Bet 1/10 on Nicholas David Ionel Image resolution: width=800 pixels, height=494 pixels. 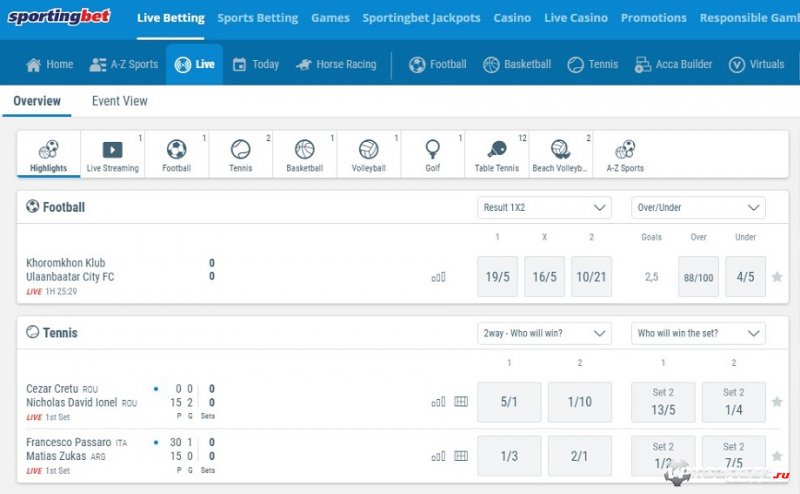(x=580, y=402)
